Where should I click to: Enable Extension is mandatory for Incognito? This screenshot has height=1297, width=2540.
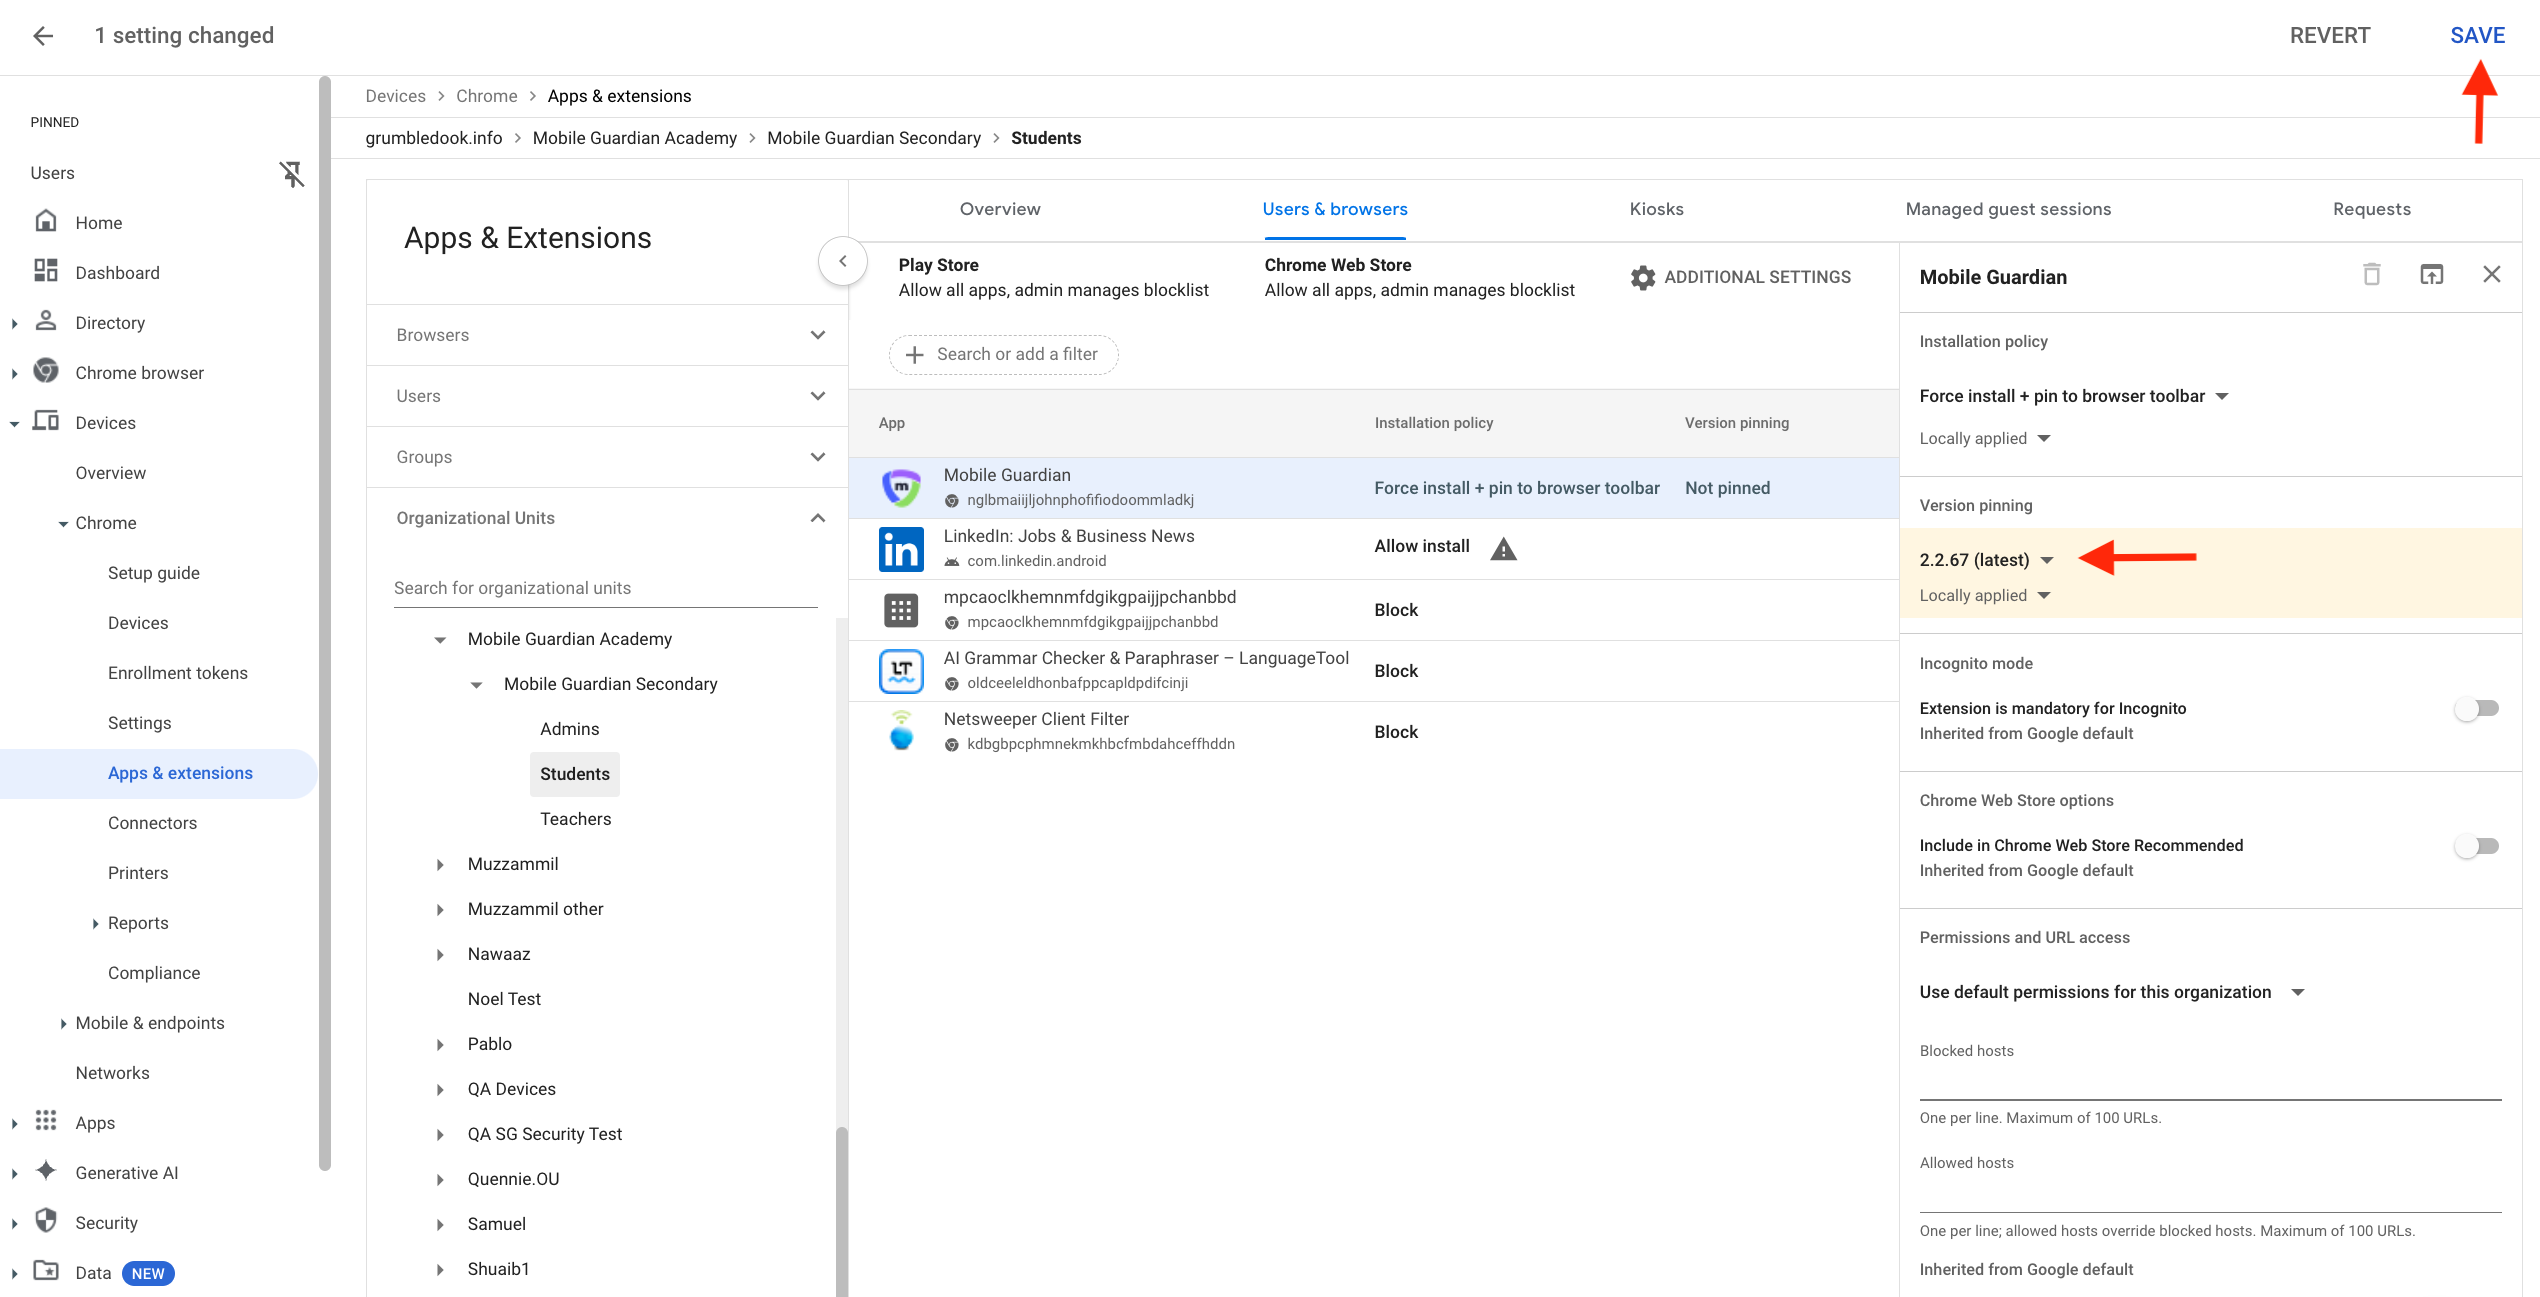(2475, 708)
